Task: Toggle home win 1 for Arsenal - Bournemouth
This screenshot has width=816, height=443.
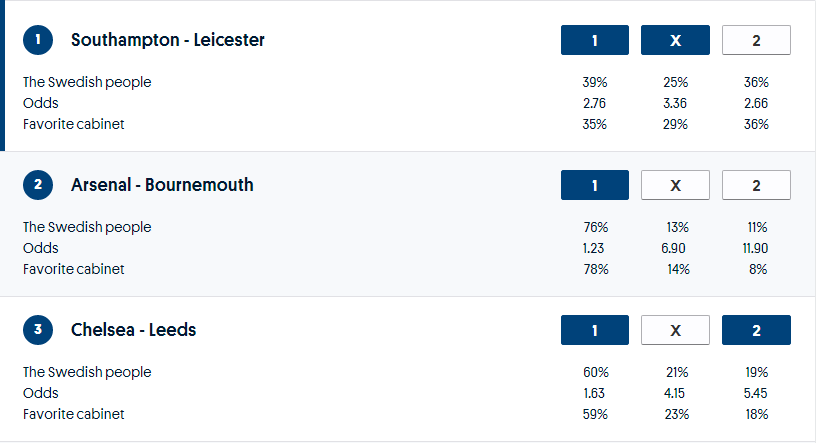Action: tap(595, 185)
